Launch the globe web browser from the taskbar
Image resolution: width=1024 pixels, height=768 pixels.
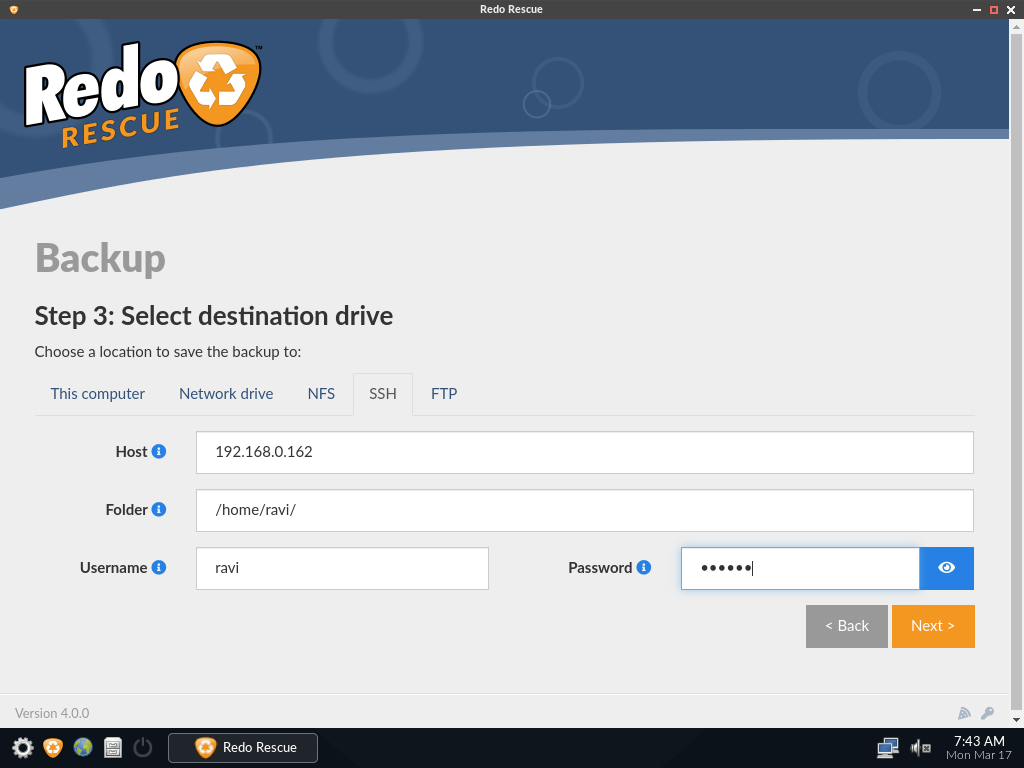click(x=81, y=747)
